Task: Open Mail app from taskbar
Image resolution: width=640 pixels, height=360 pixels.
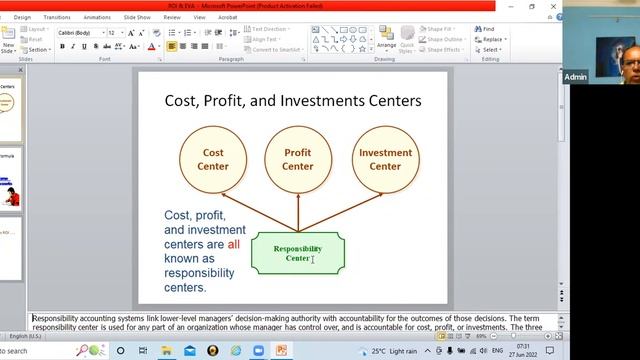Action: pos(190,351)
